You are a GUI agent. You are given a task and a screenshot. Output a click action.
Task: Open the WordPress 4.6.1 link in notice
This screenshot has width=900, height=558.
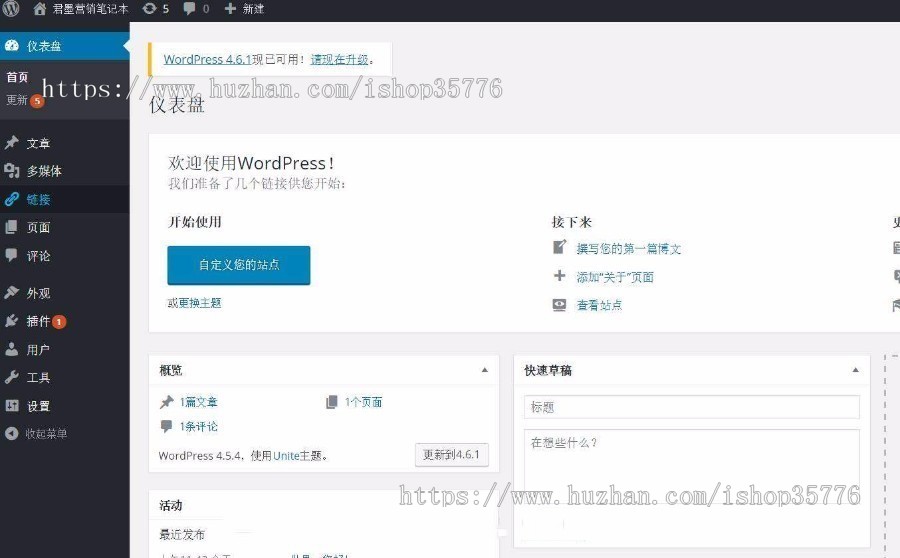[x=207, y=59]
